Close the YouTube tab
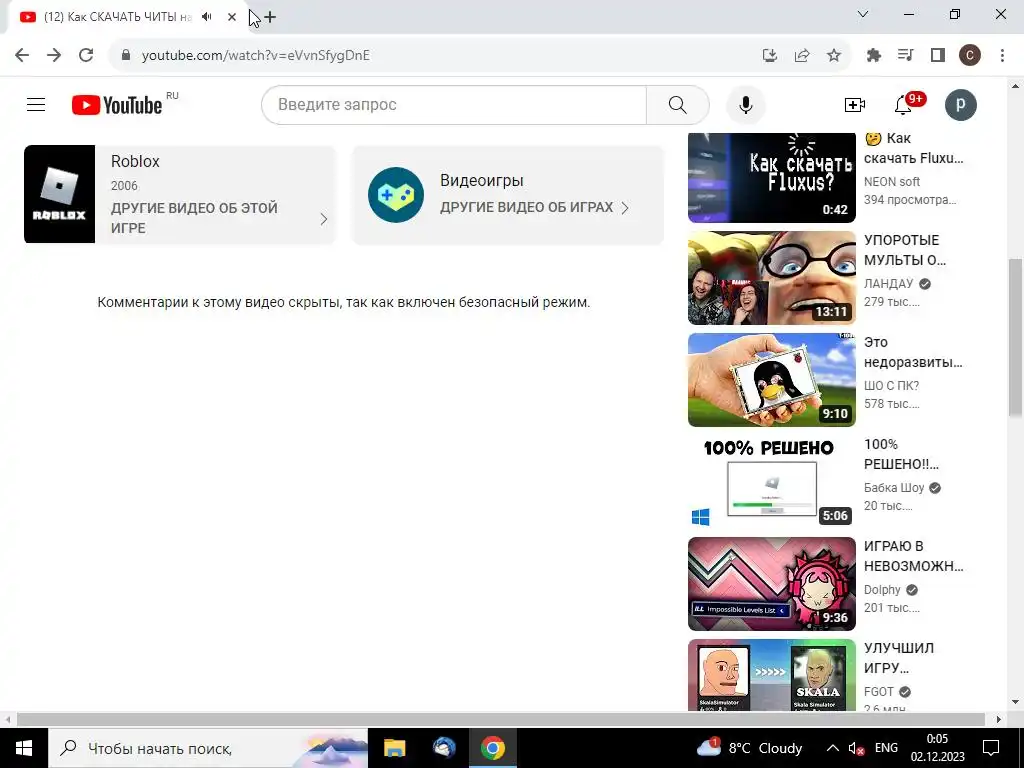Screen dimensions: 1024x768 tap(232, 17)
